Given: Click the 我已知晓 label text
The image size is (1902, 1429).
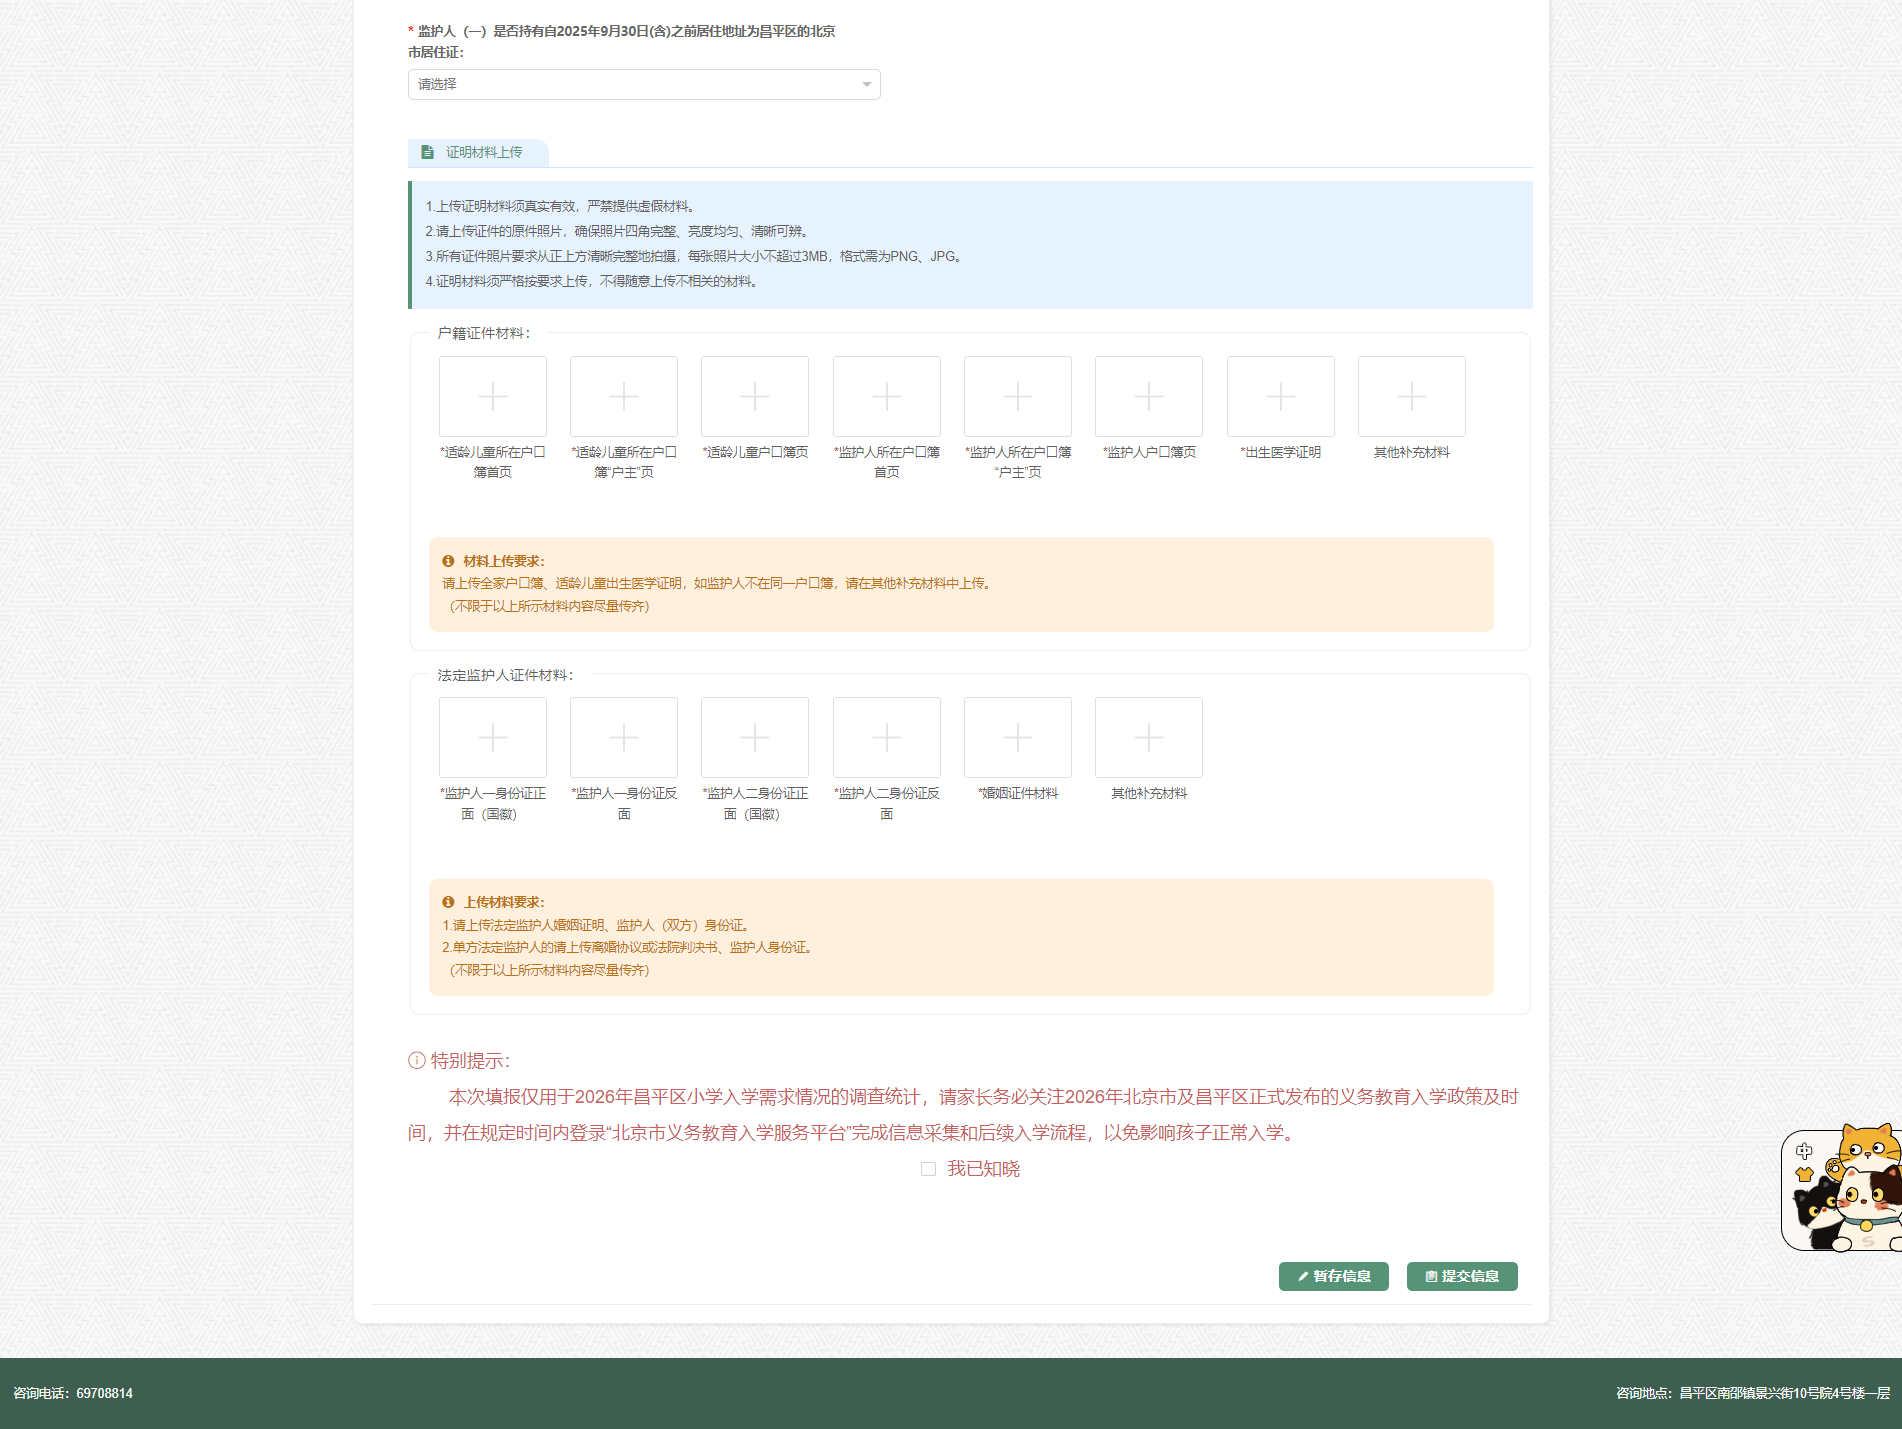Looking at the screenshot, I should click(x=983, y=1169).
